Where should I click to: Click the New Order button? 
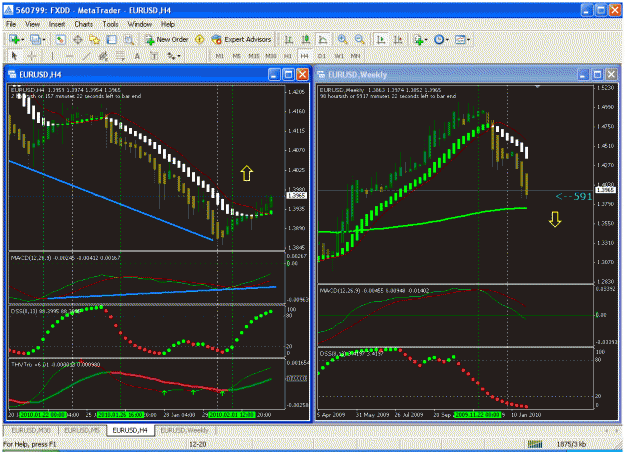tap(167, 39)
